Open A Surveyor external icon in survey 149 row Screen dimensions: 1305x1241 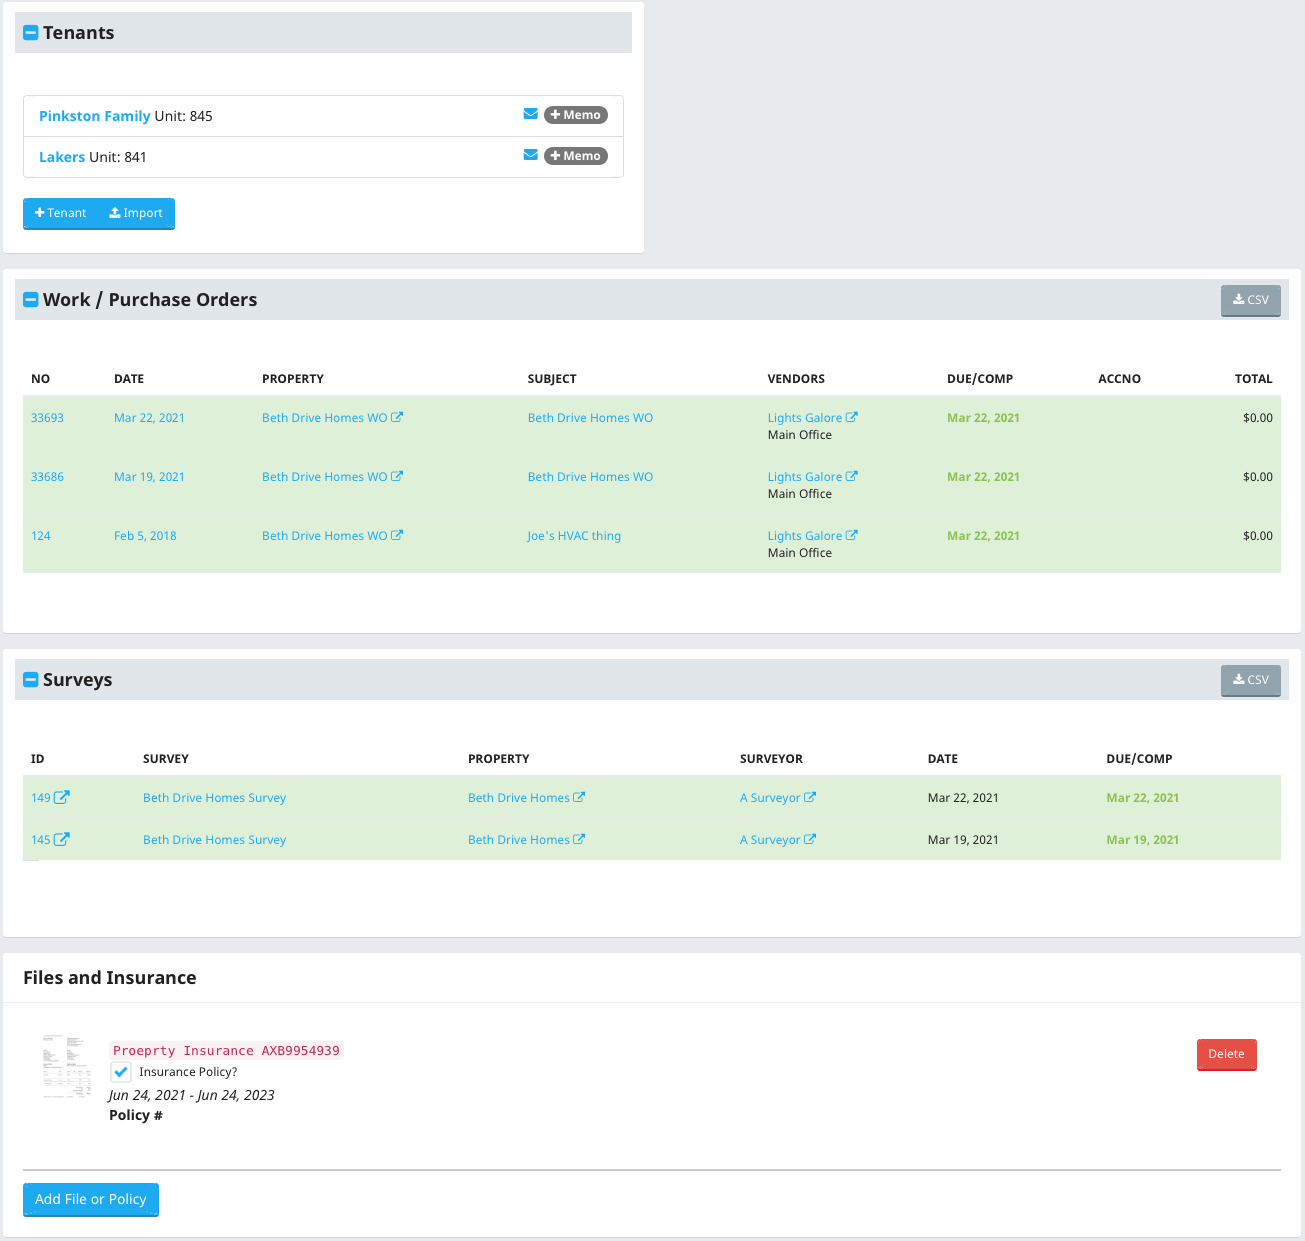point(810,797)
